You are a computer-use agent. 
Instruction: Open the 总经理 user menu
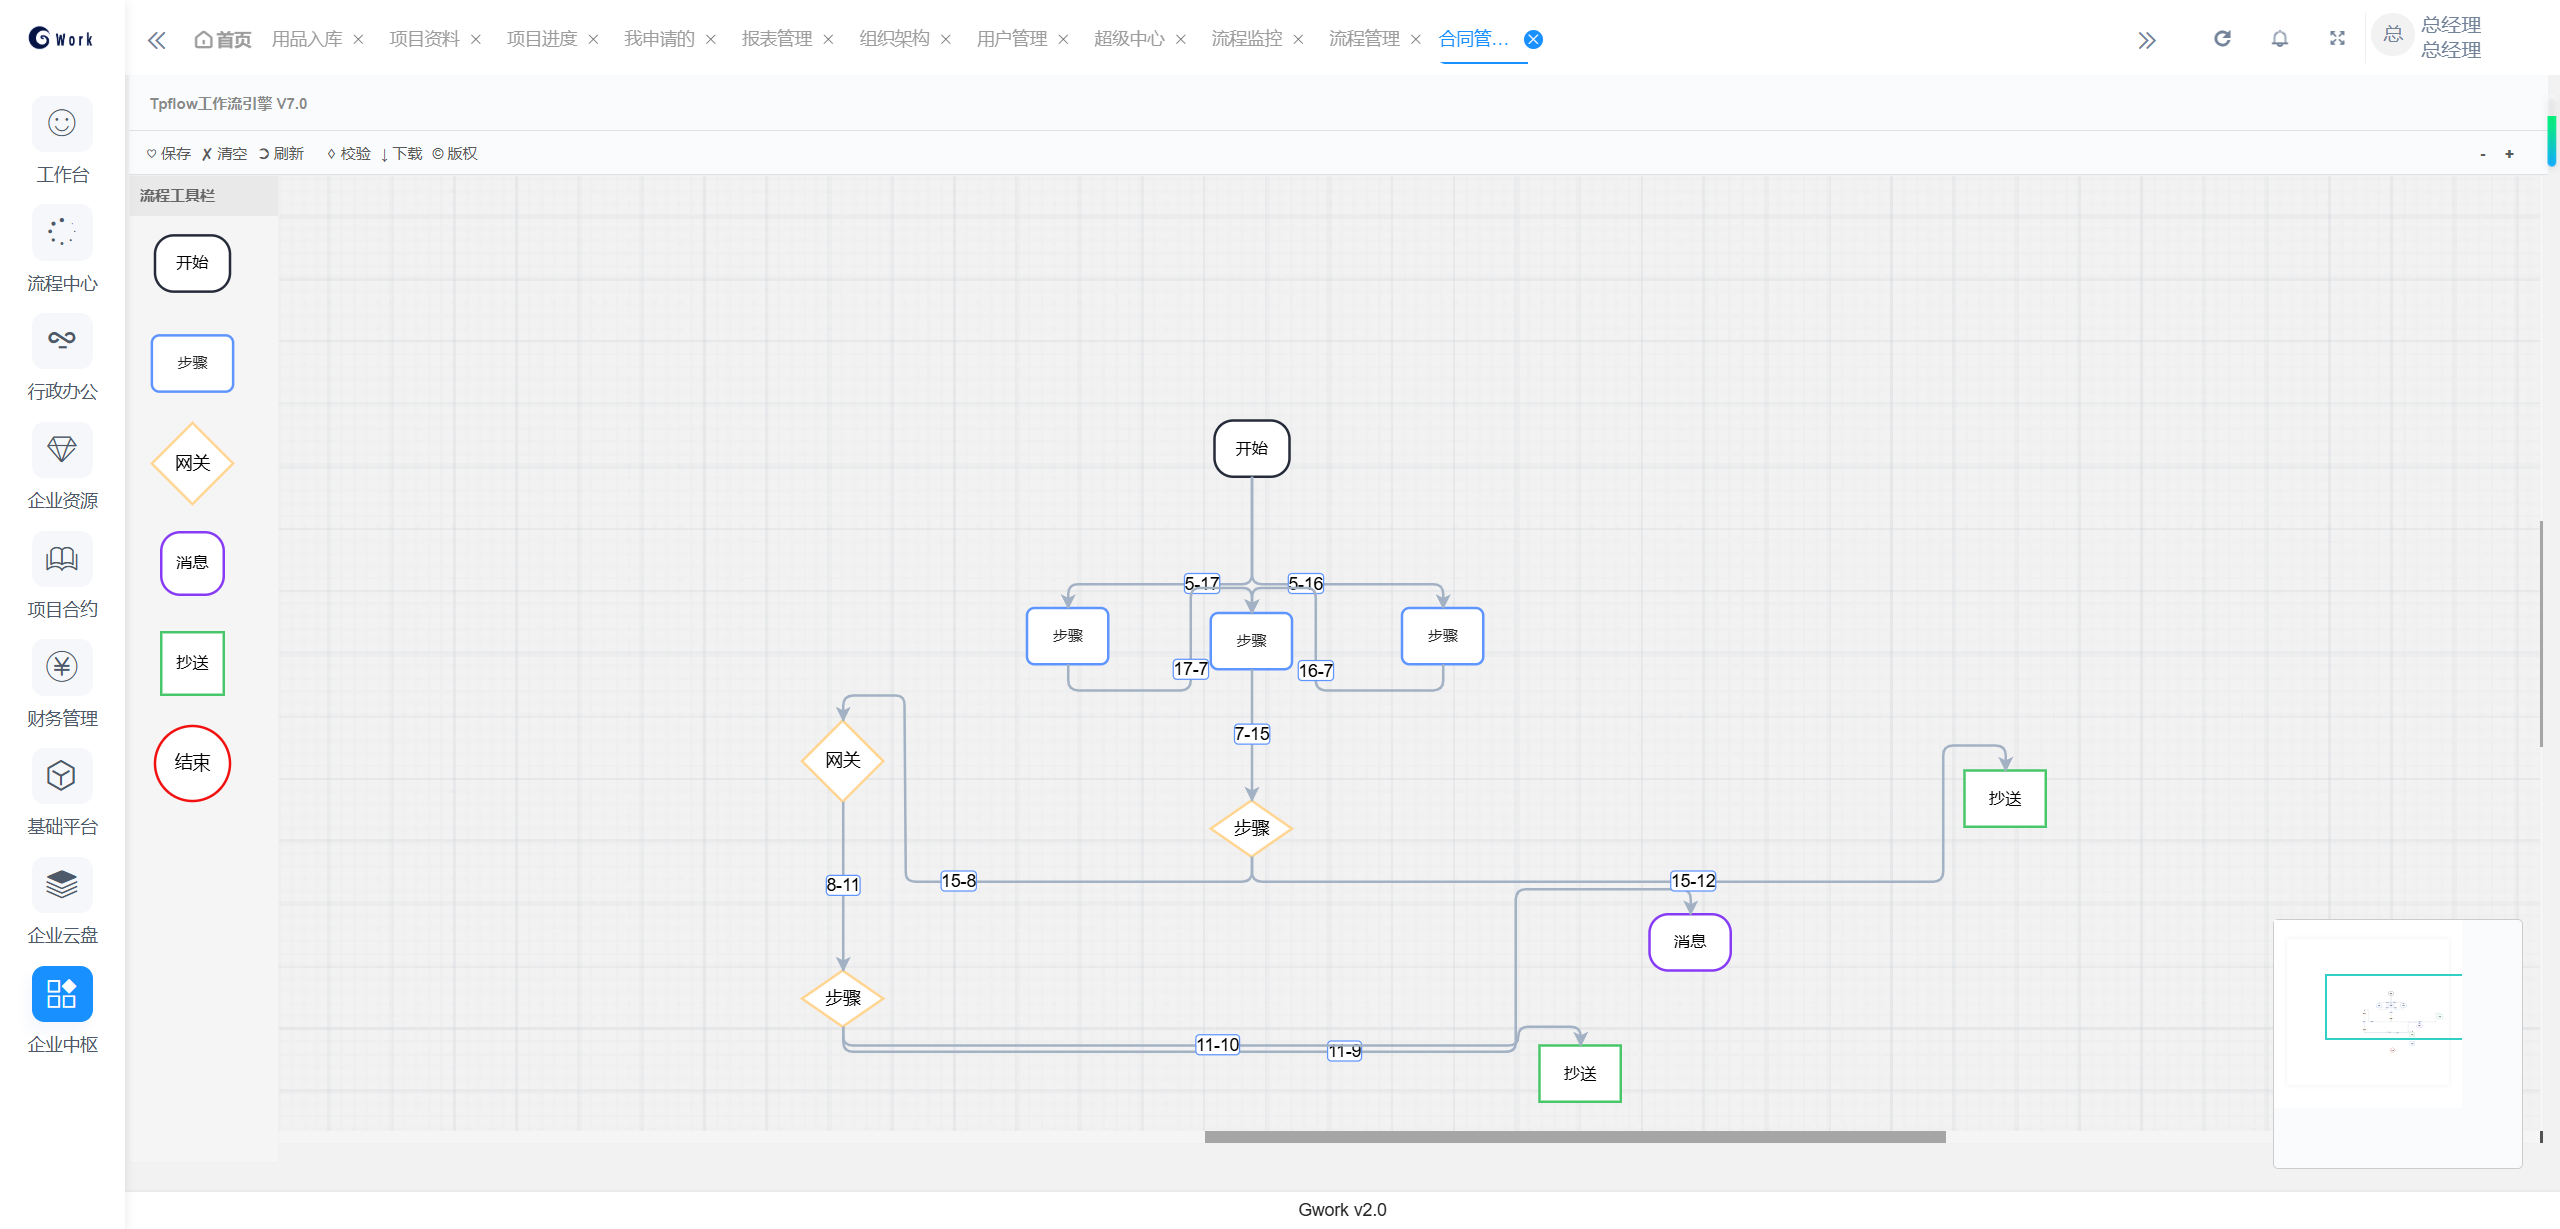click(2450, 38)
